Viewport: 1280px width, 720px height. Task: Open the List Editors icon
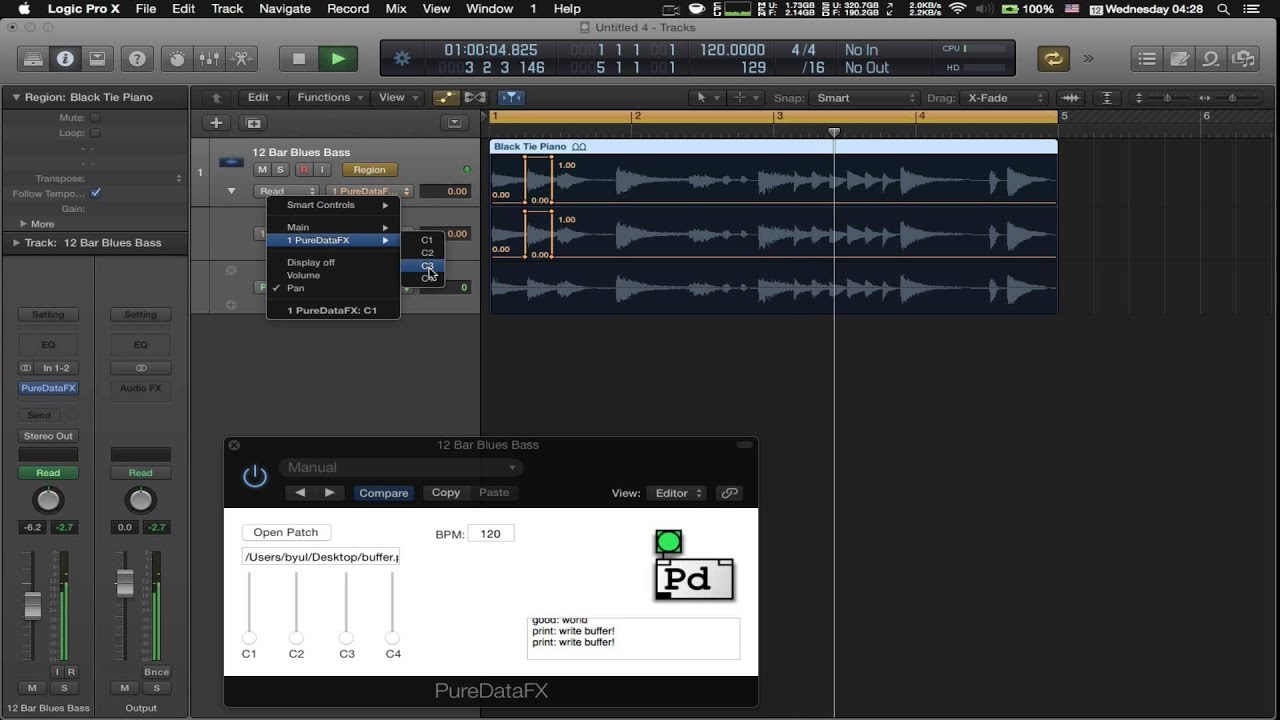coord(1147,58)
